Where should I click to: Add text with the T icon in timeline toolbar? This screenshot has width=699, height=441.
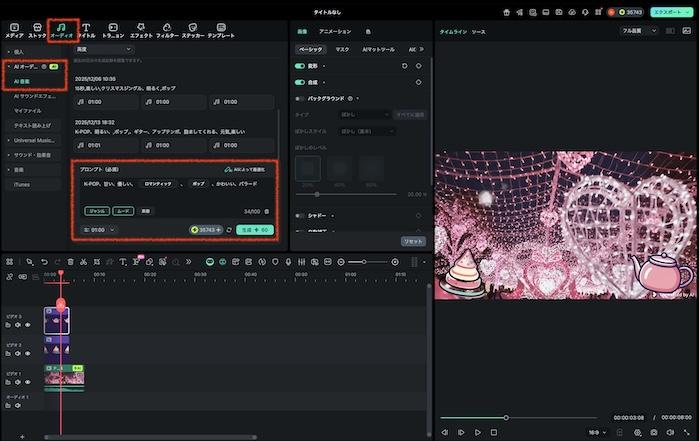click(x=123, y=262)
